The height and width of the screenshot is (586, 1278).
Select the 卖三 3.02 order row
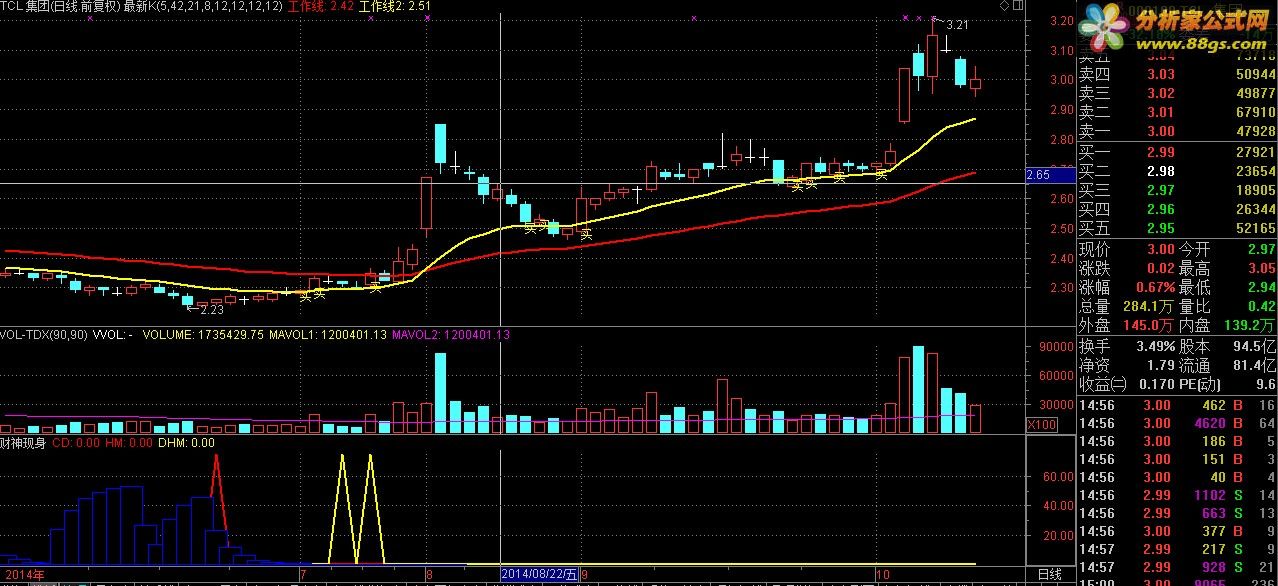(x=1176, y=93)
